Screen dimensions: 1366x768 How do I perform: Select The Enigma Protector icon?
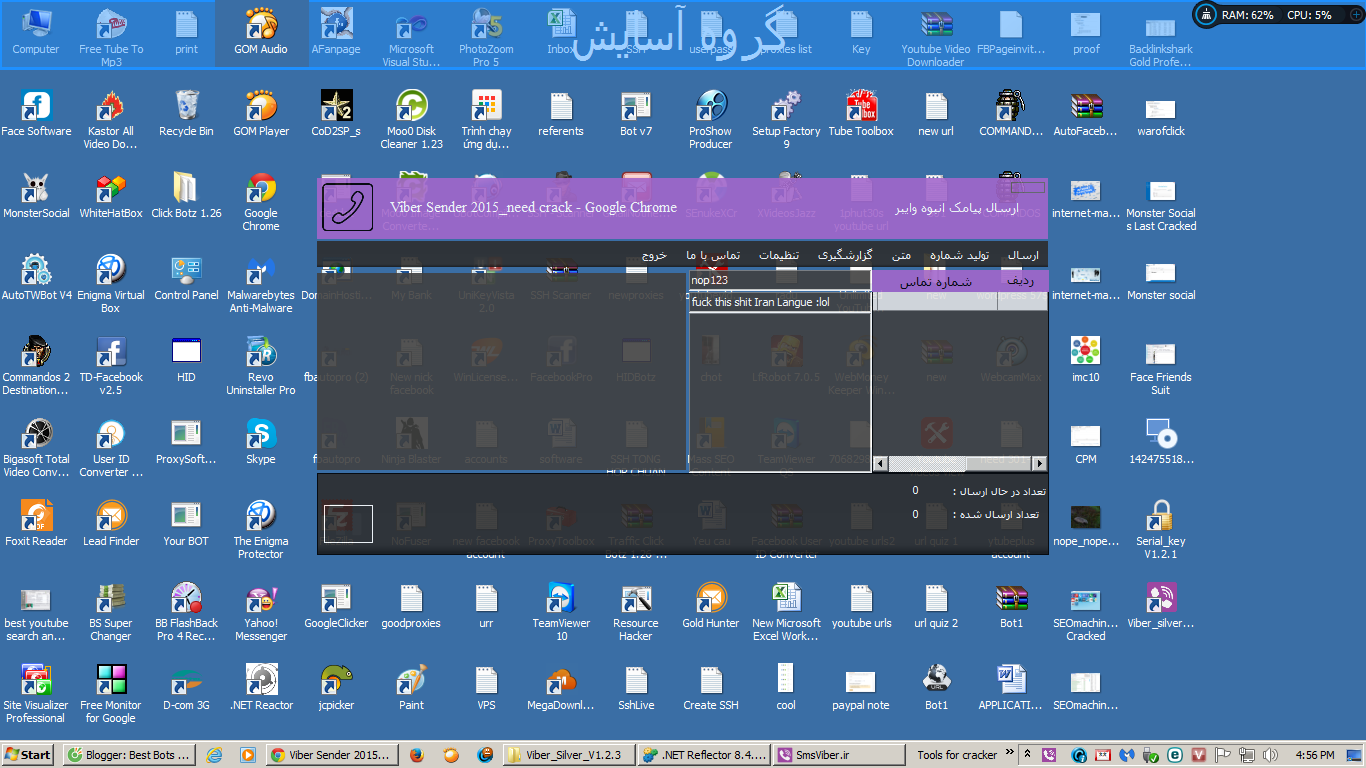tap(261, 530)
